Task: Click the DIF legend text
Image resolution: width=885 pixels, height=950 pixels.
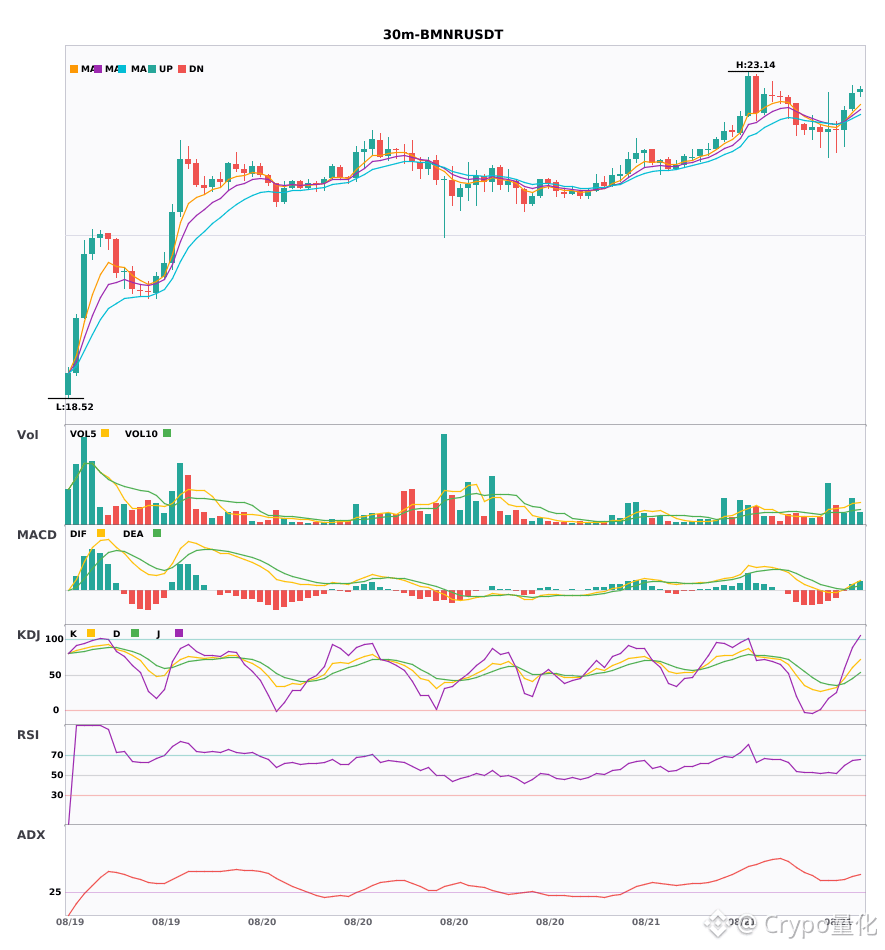Action: click(78, 534)
